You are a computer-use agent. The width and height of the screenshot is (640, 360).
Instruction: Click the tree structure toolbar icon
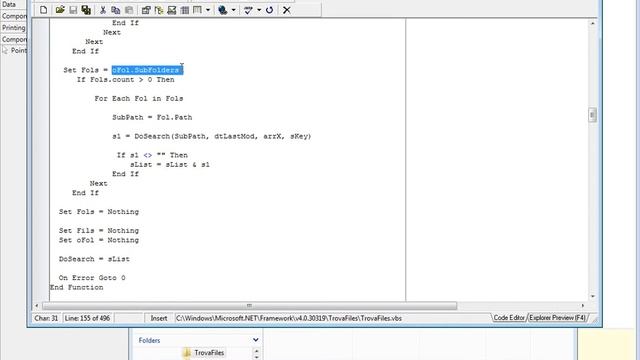tap(159, 10)
